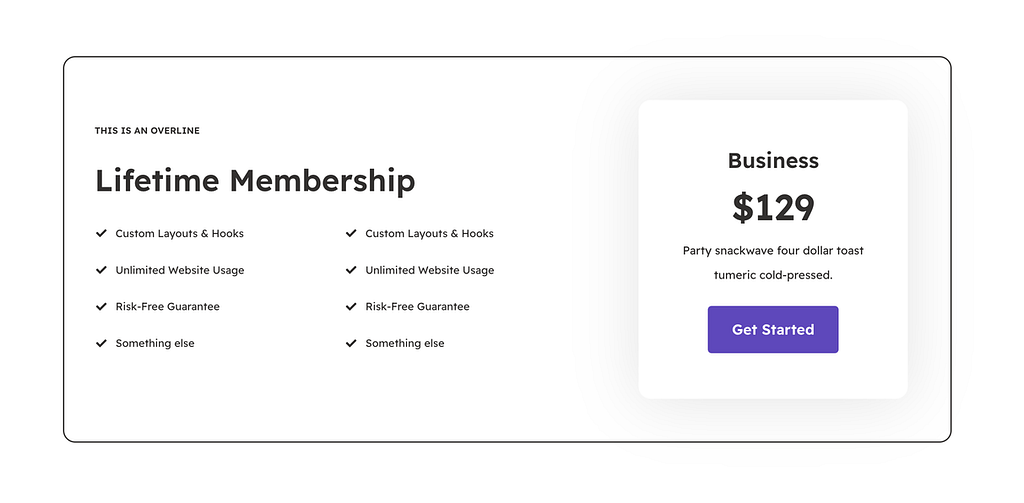The image size is (1024, 503).
Task: Click checkmark beside left column Unlimited Website Usage
Action: coord(101,269)
